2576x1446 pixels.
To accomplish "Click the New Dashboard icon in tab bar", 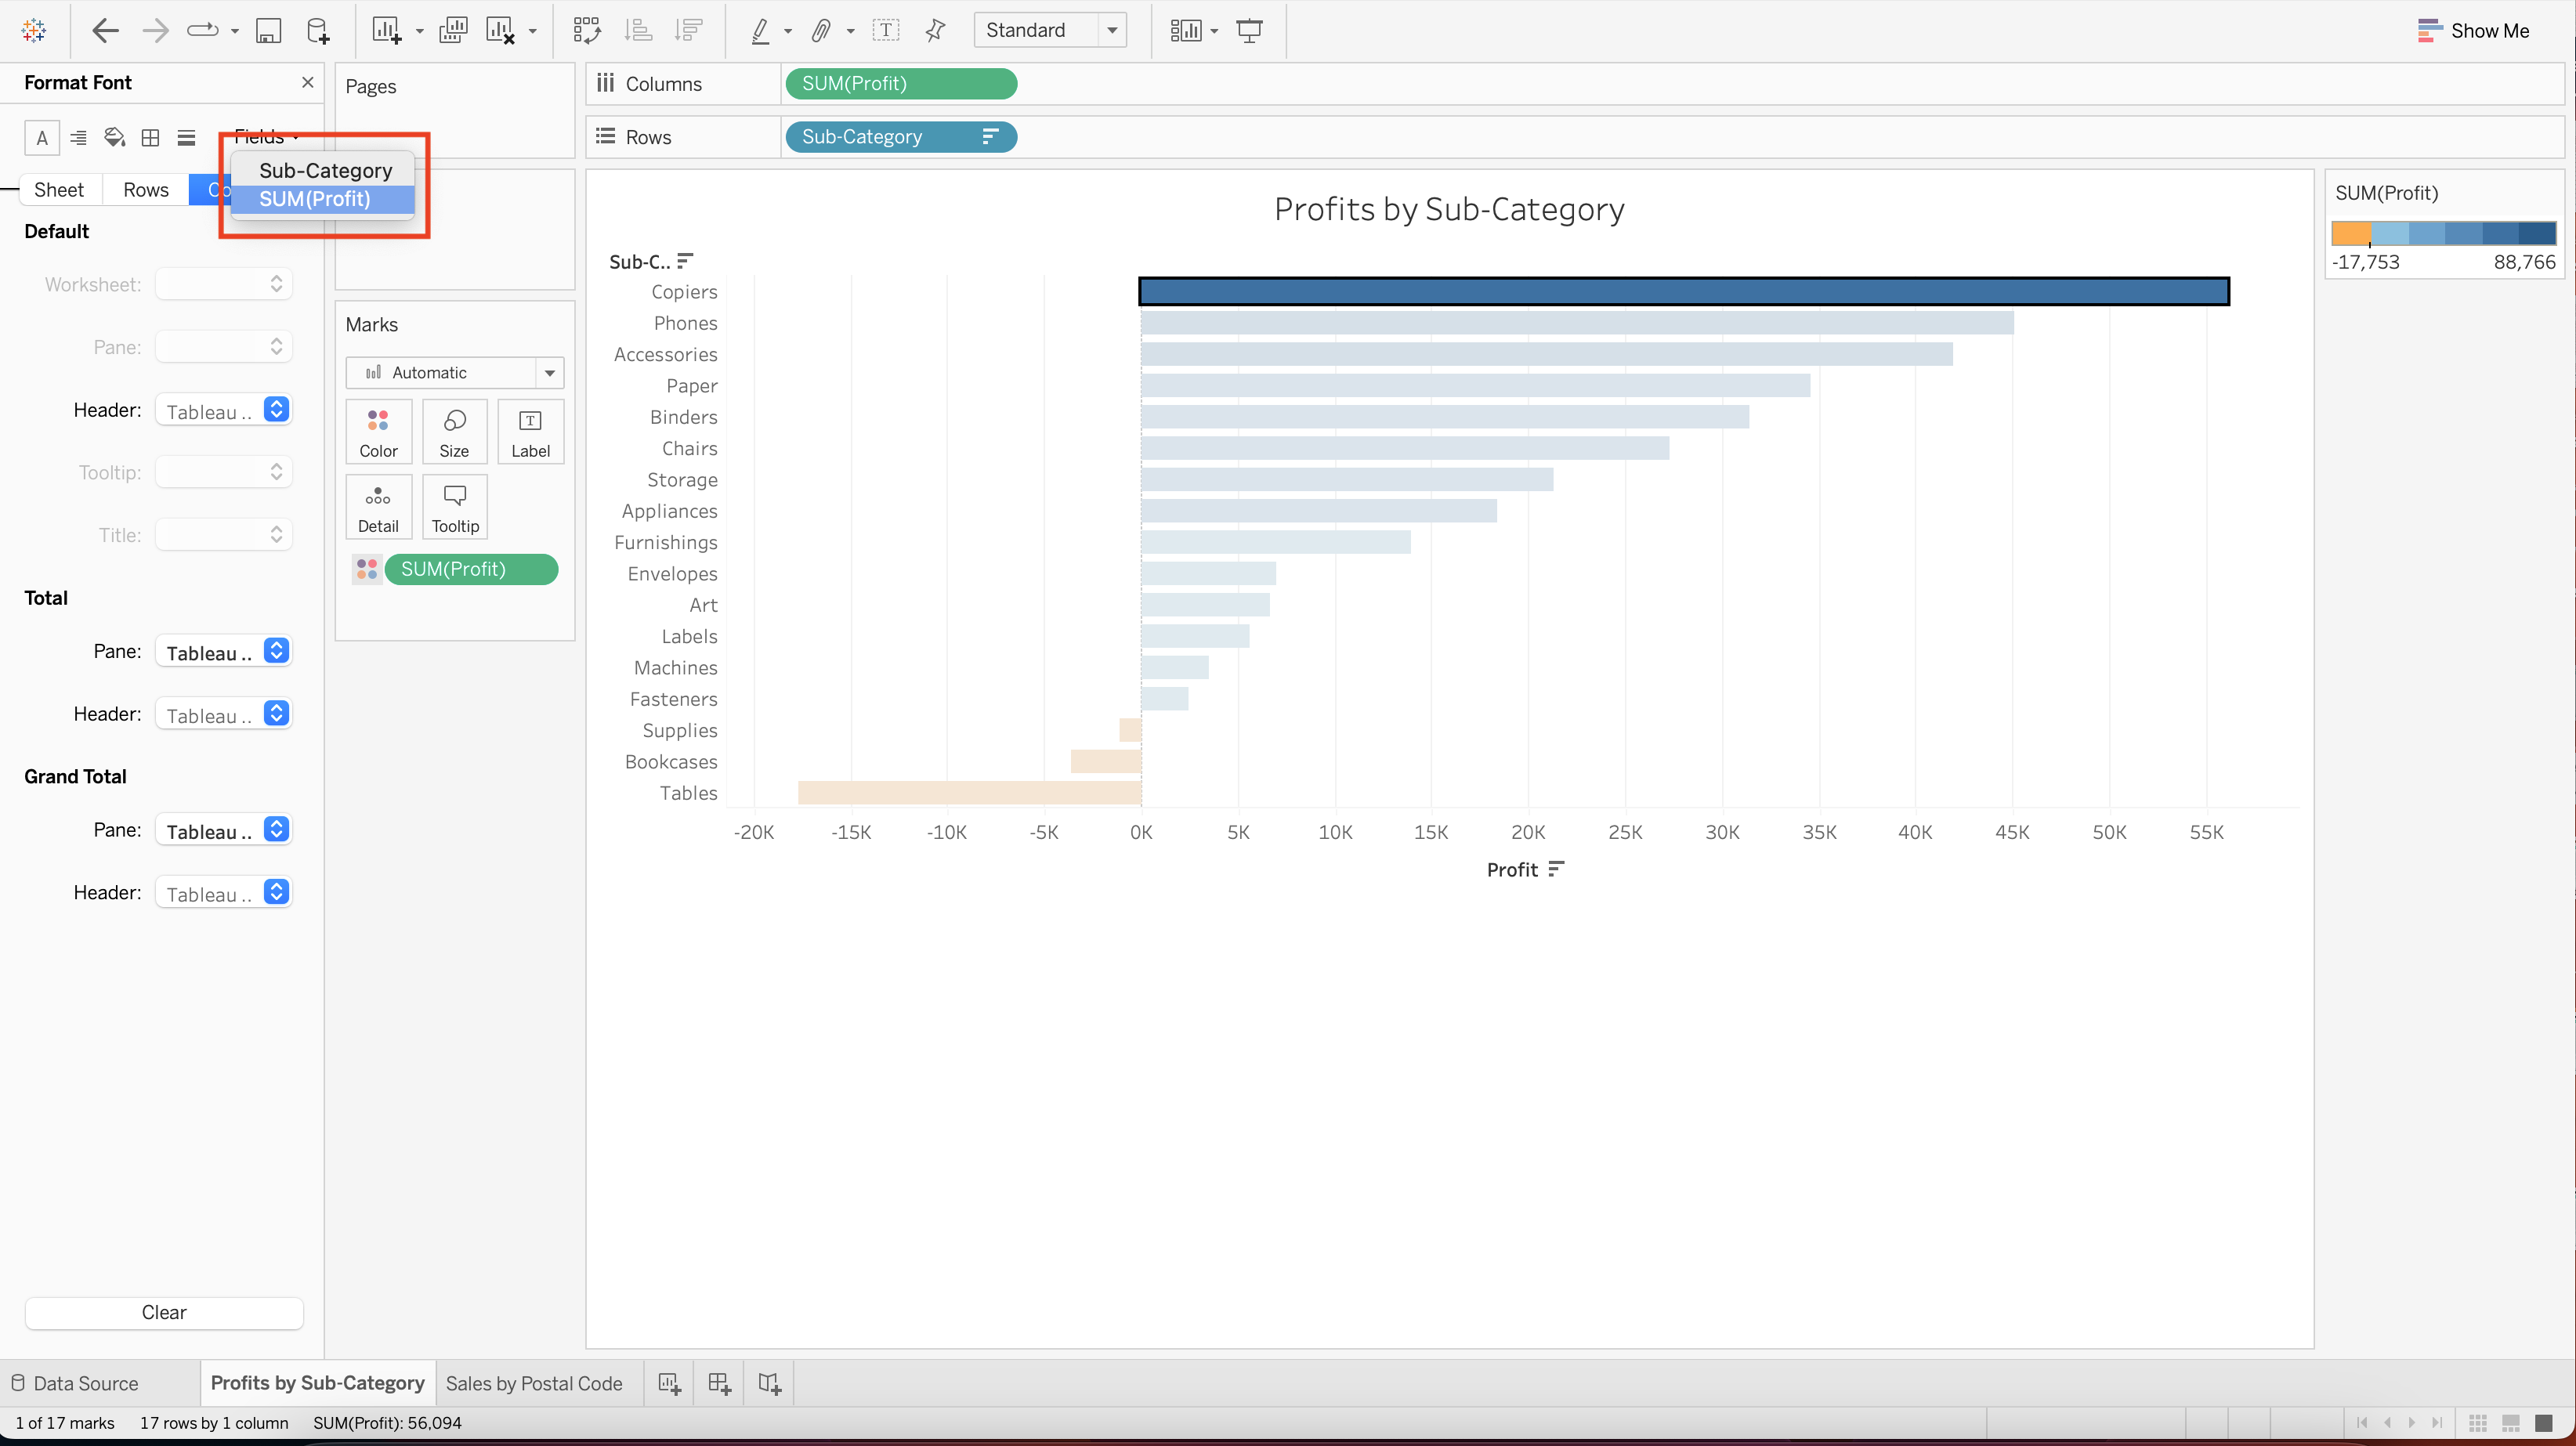I will coord(719,1384).
